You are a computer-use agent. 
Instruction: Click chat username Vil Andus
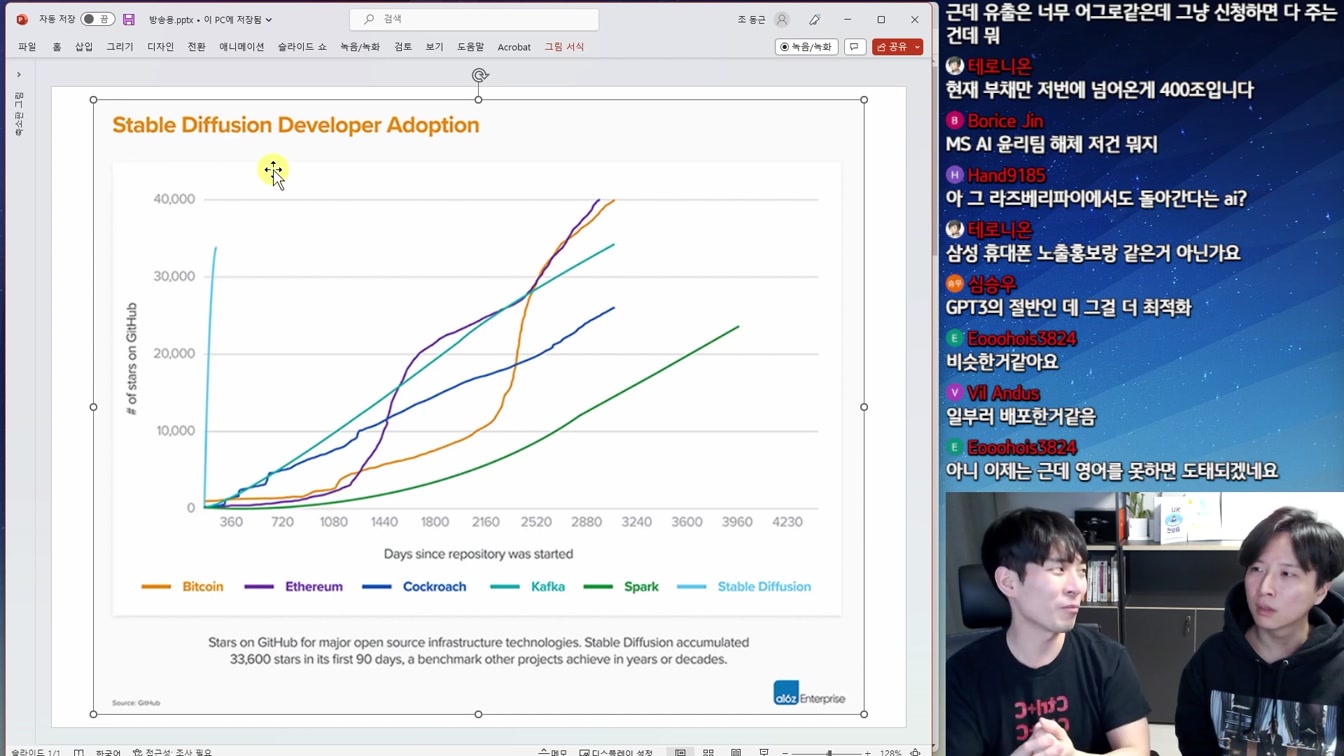point(1003,393)
